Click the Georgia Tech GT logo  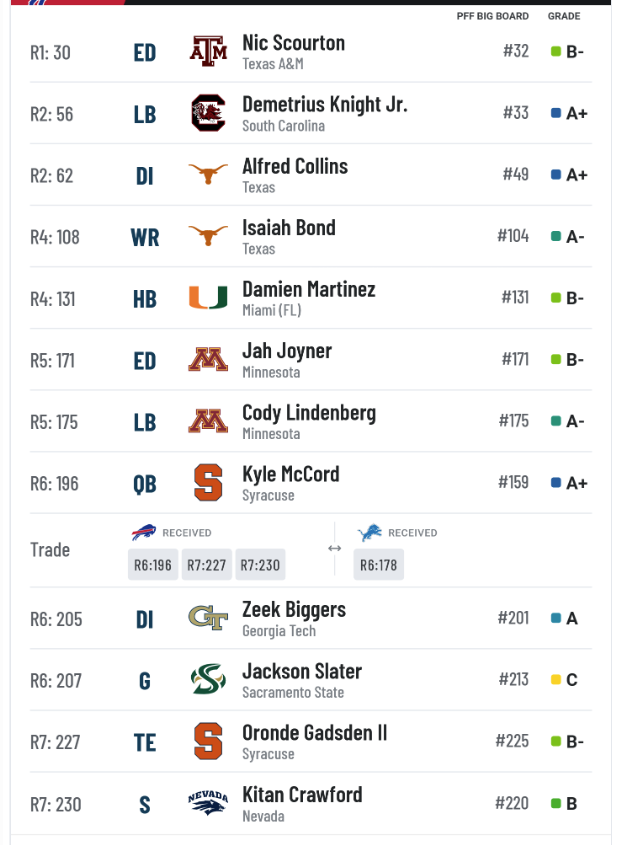(x=208, y=618)
